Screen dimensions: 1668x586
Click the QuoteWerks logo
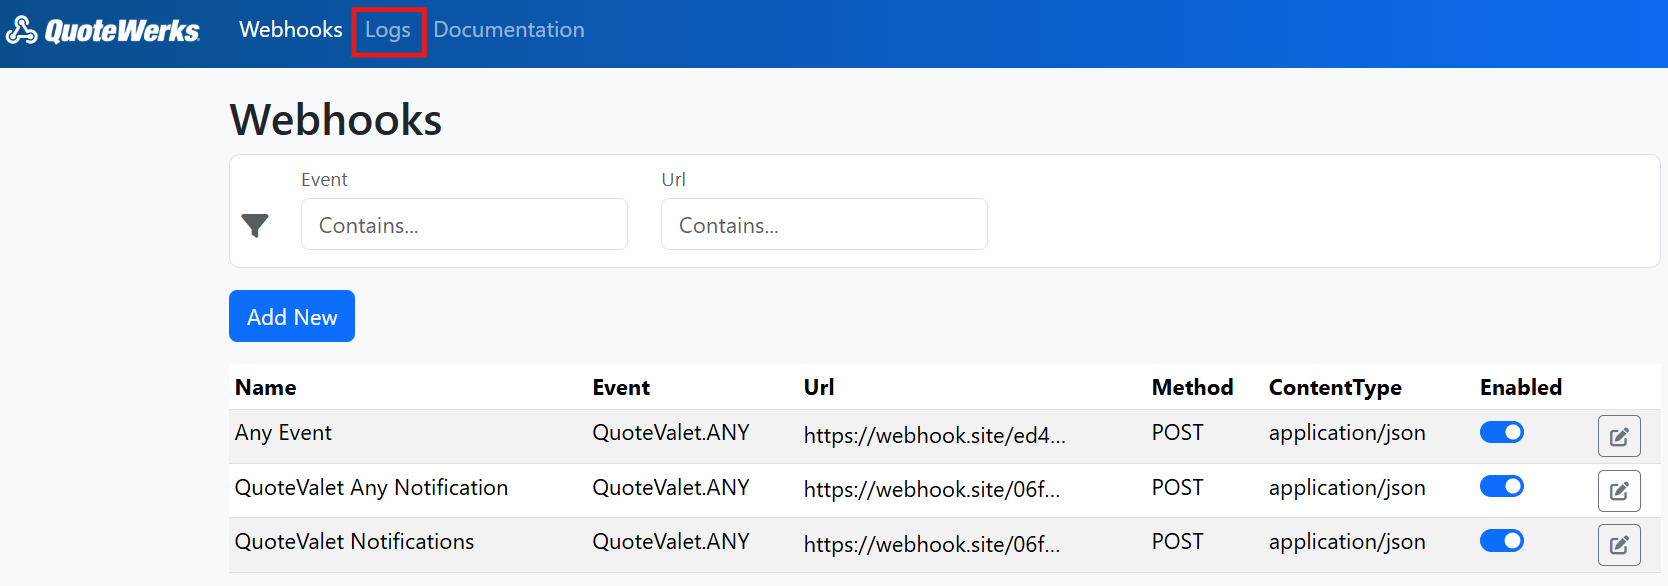(103, 31)
